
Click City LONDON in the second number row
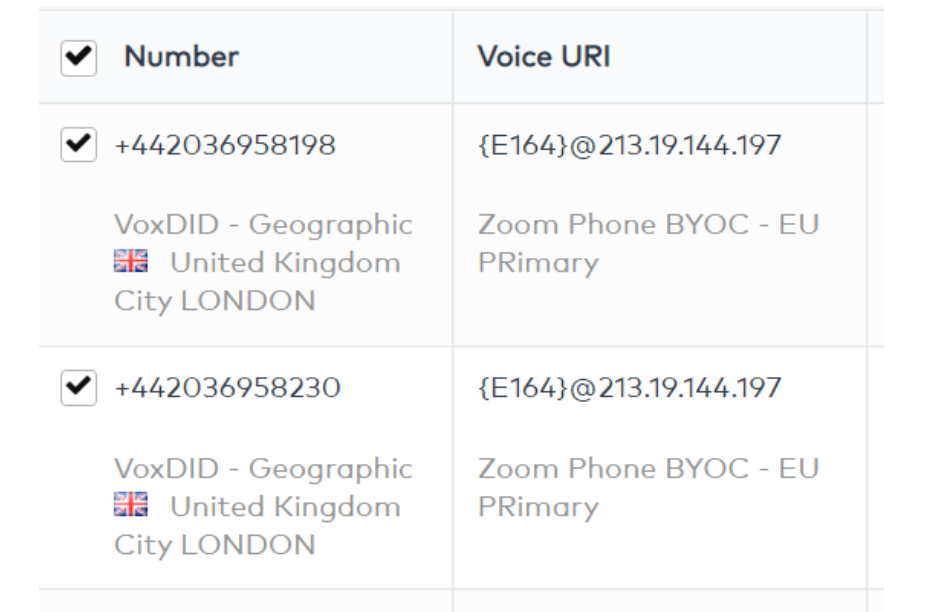click(214, 545)
